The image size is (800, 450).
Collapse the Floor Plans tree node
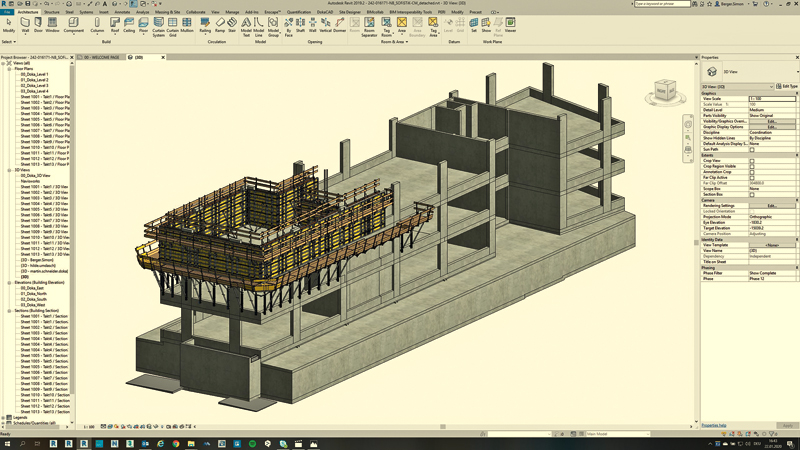[10, 68]
